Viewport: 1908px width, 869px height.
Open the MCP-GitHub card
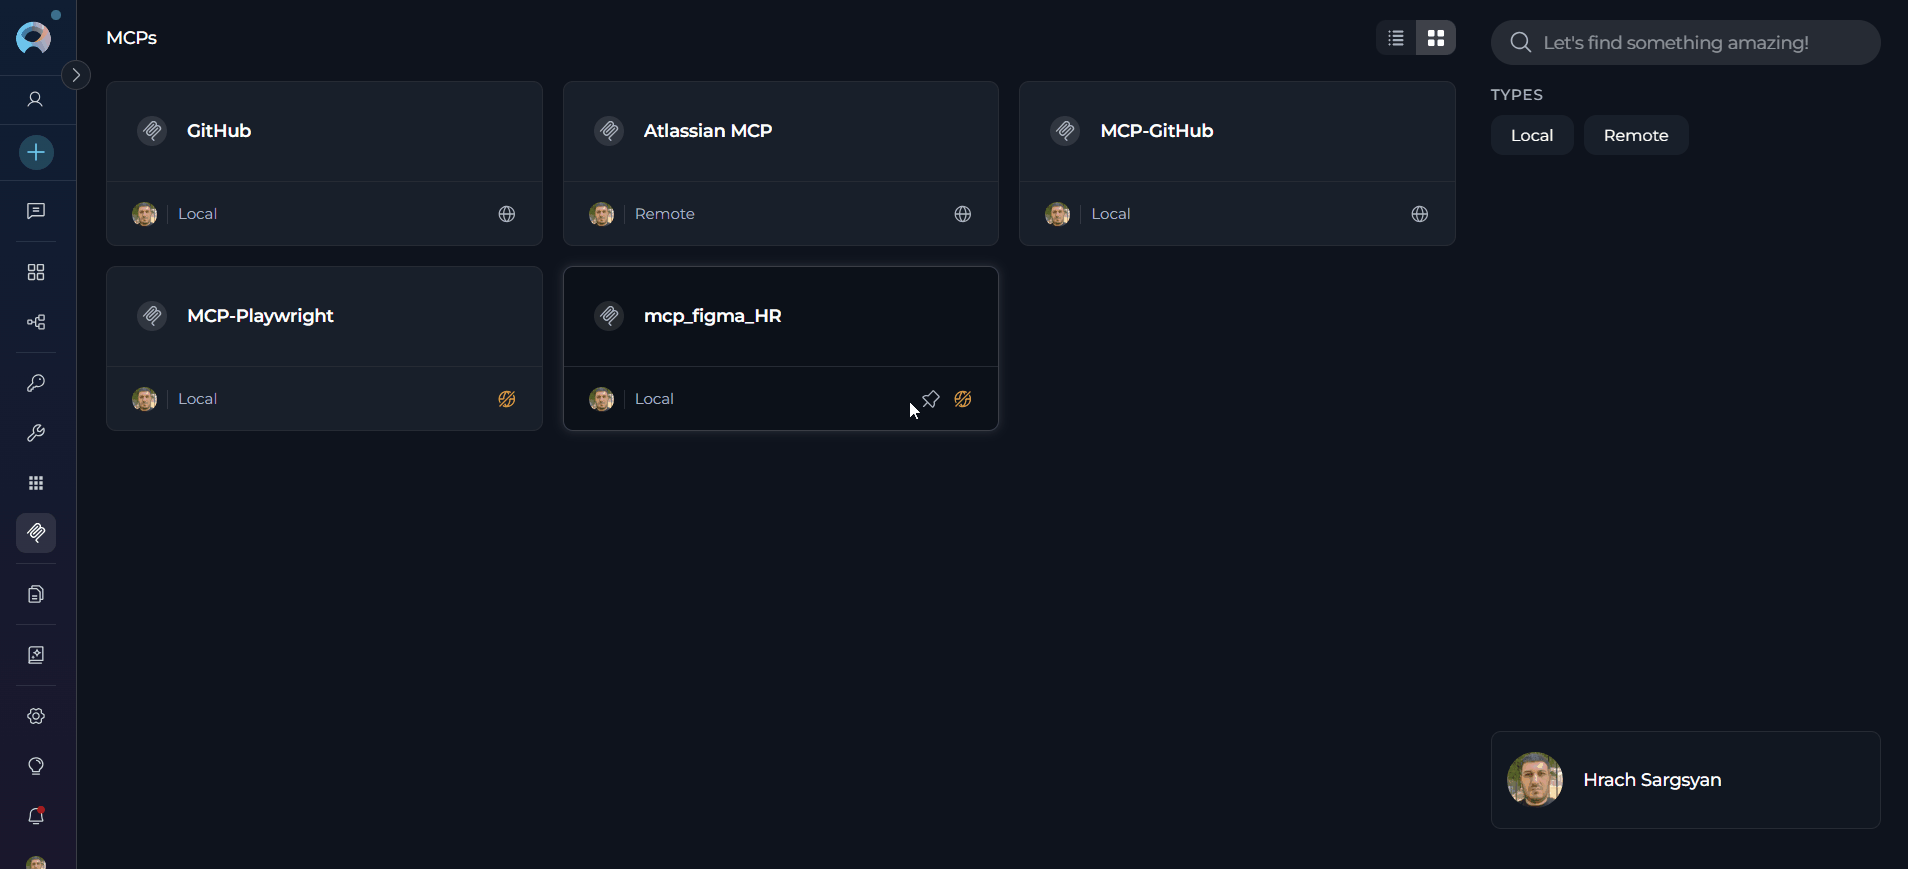pyautogui.click(x=1237, y=163)
